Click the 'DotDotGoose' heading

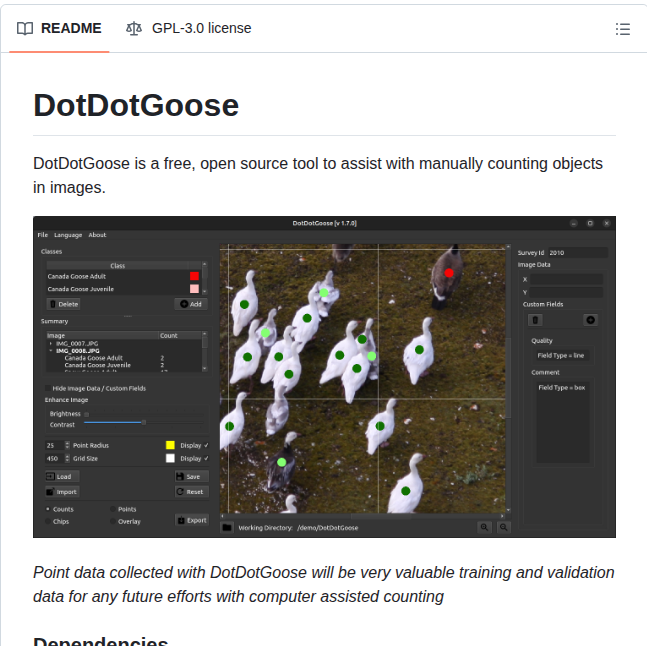[136, 106]
